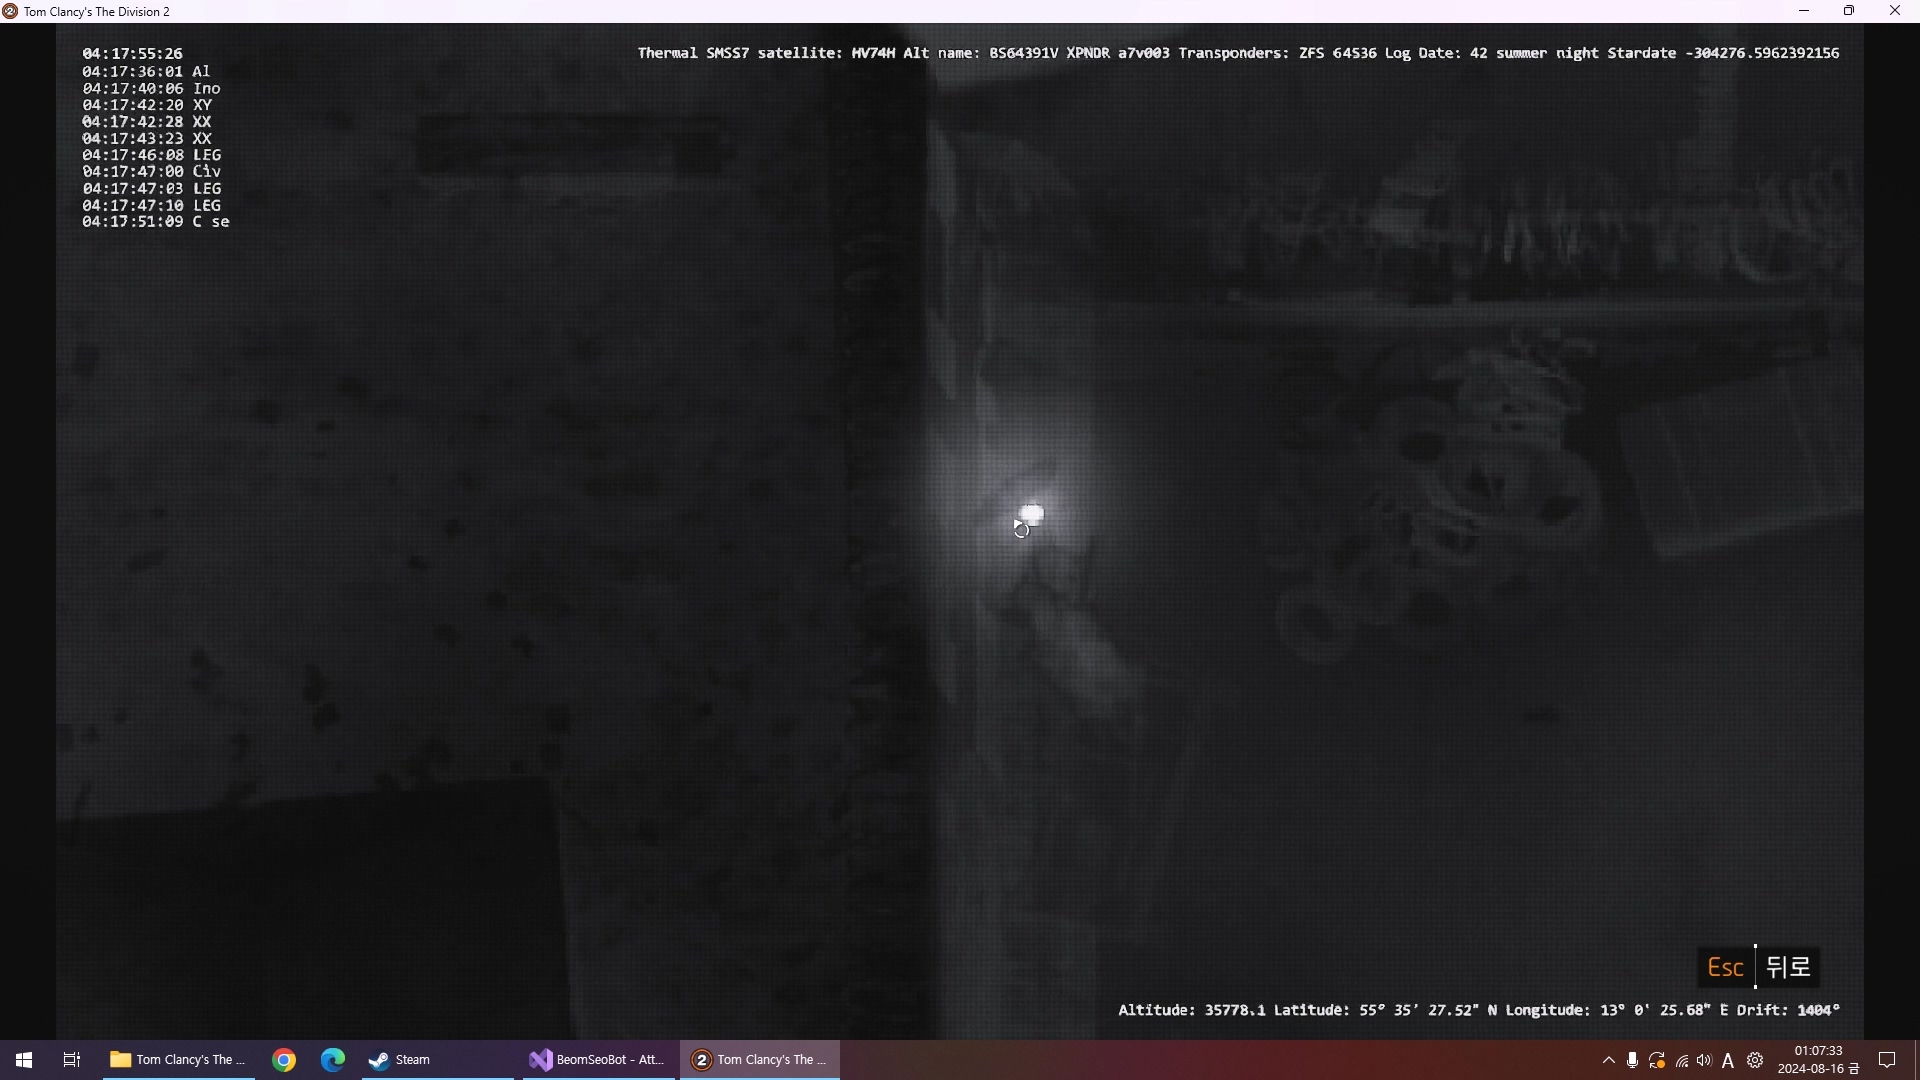Open the clock and date calendar
The width and height of the screenshot is (1920, 1080).
[1817, 1060]
